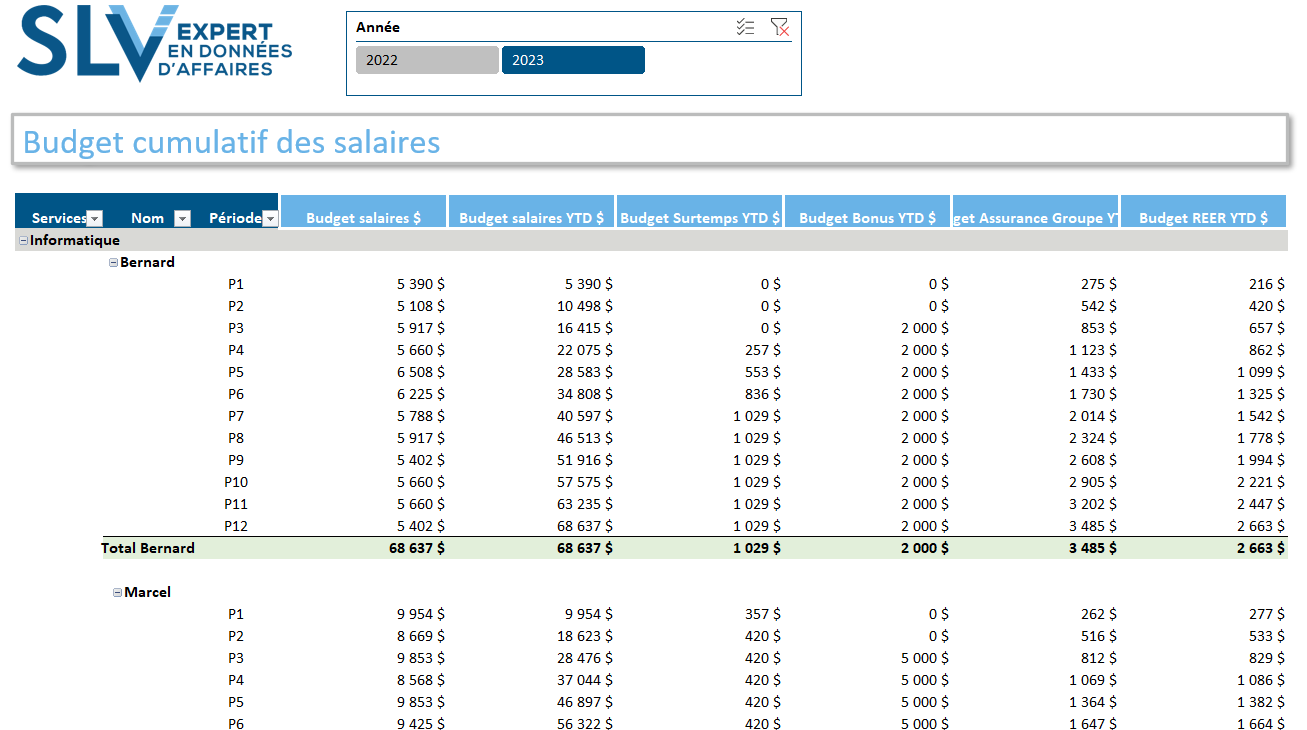
Task: Select year 2023 in the slicer
Action: 573,60
